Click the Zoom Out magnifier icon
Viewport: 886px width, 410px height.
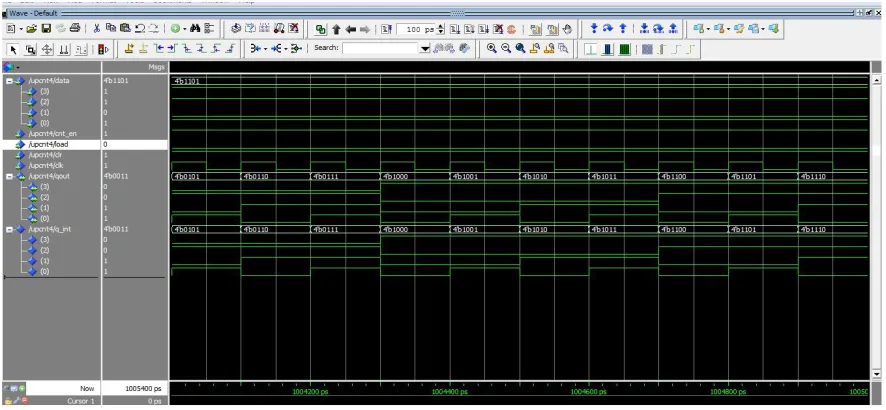point(506,49)
